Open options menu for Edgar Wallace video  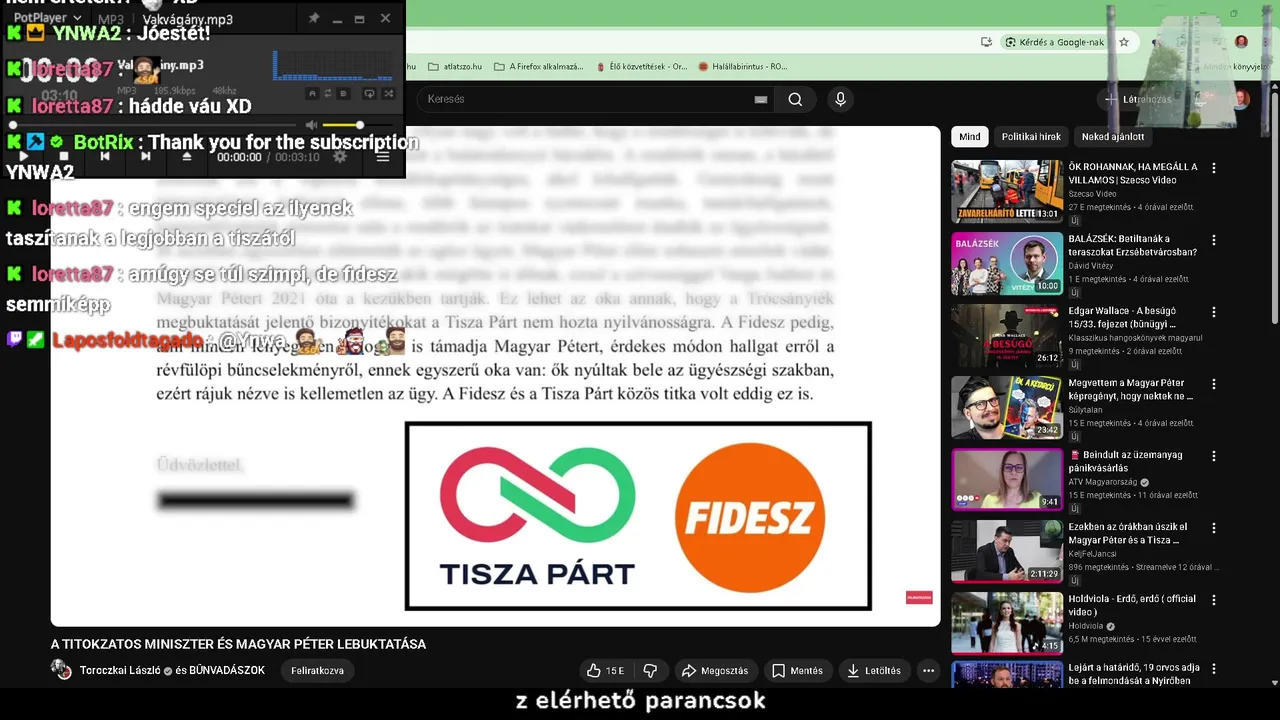[x=1214, y=313]
